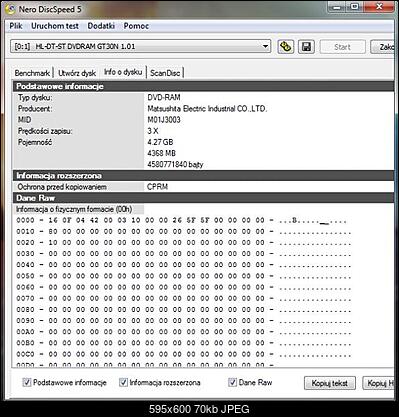Maximize the Nero DiscSpeed window
The height and width of the screenshot is (417, 399).
click(356, 7)
